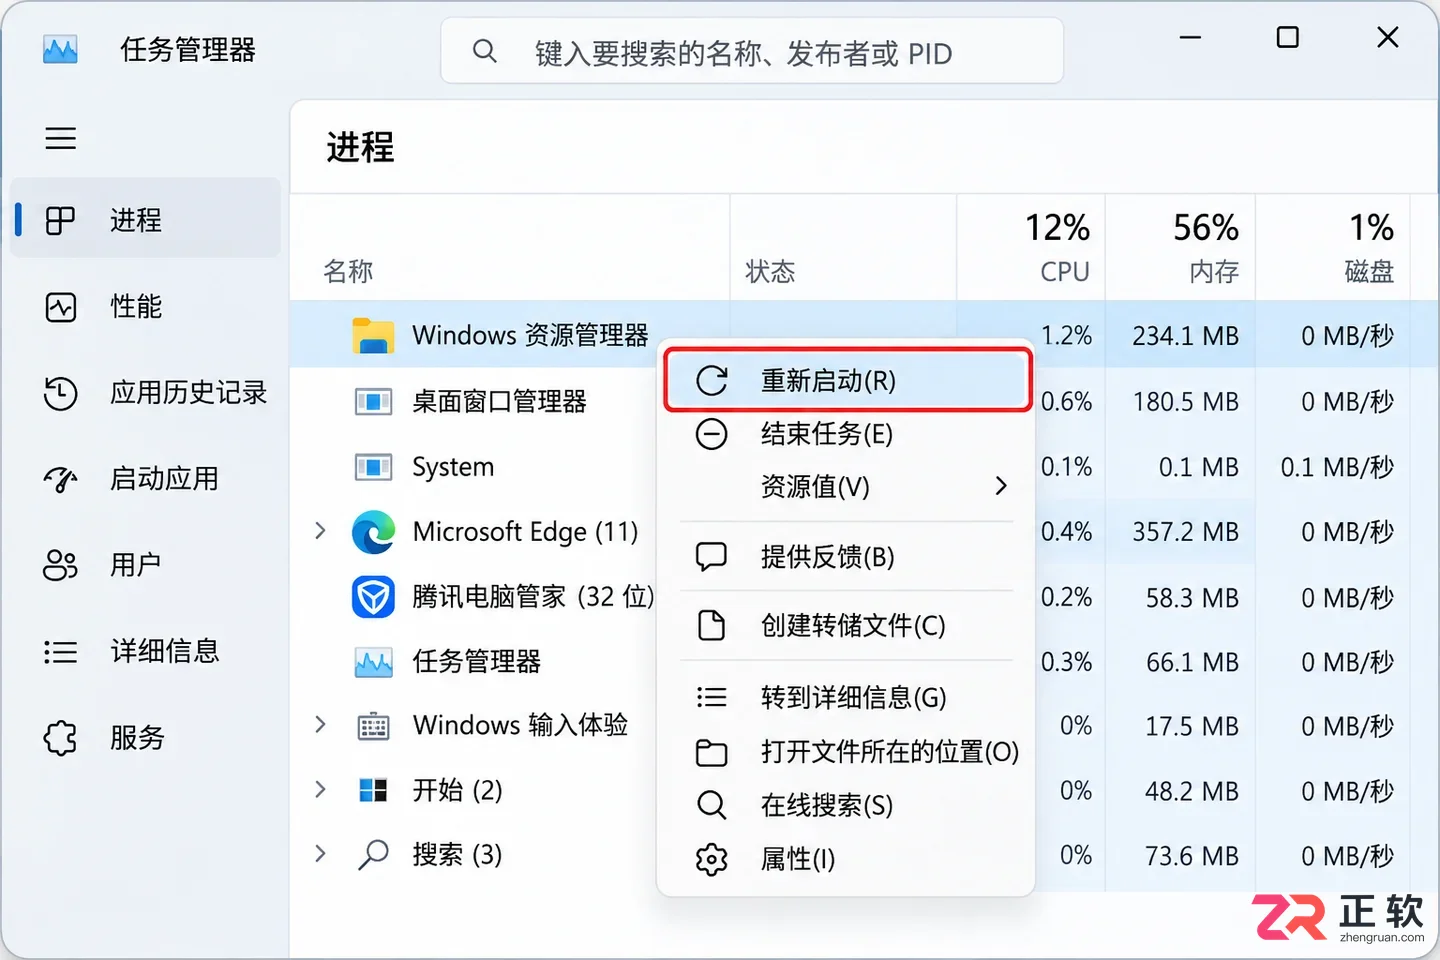Go to the 启动应用 sidebar tab
Screen dimensions: 1440x960
point(146,478)
